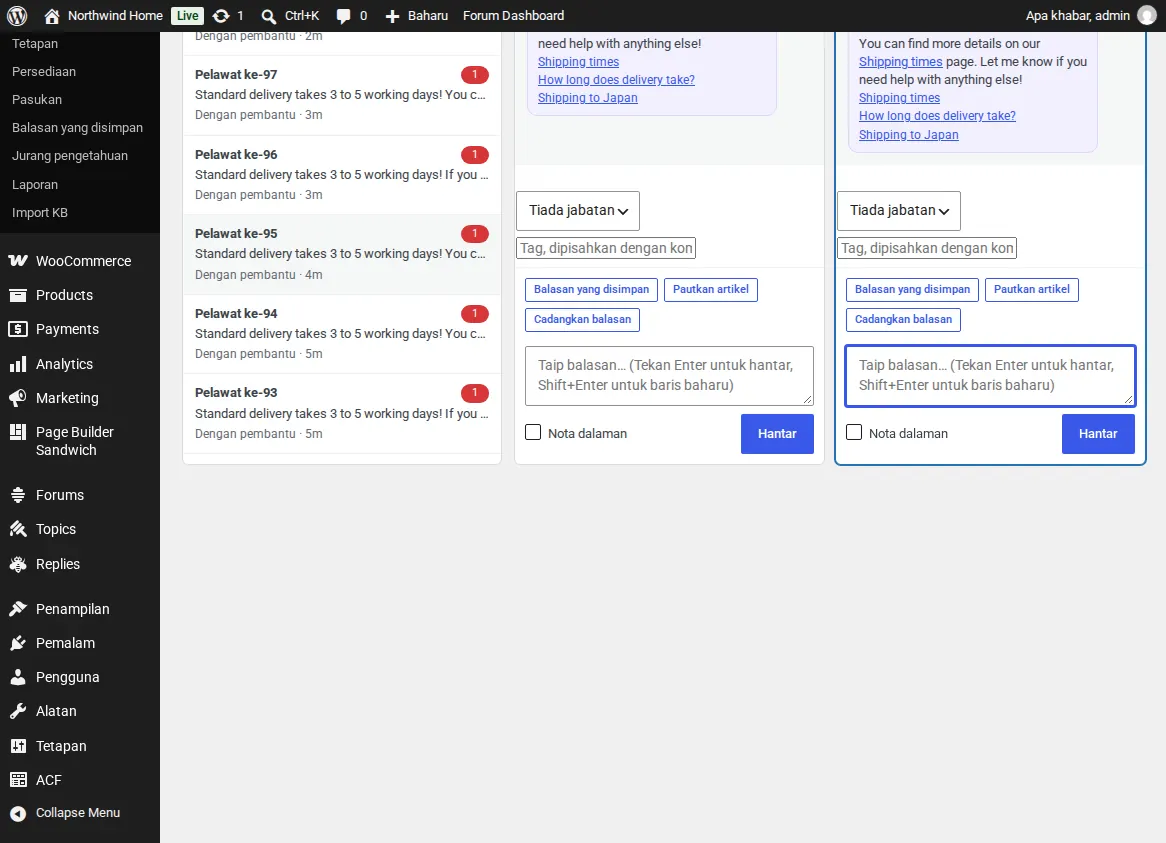Open Tiada jabatan dropdown in left panel
Screen dimensions: 1166x843
click(x=578, y=211)
